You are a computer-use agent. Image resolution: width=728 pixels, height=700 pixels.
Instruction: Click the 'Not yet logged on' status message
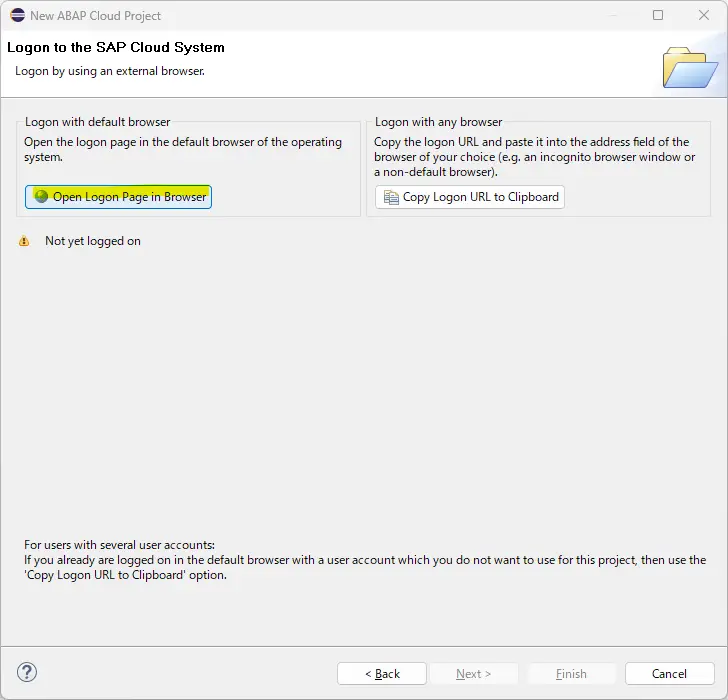click(93, 241)
